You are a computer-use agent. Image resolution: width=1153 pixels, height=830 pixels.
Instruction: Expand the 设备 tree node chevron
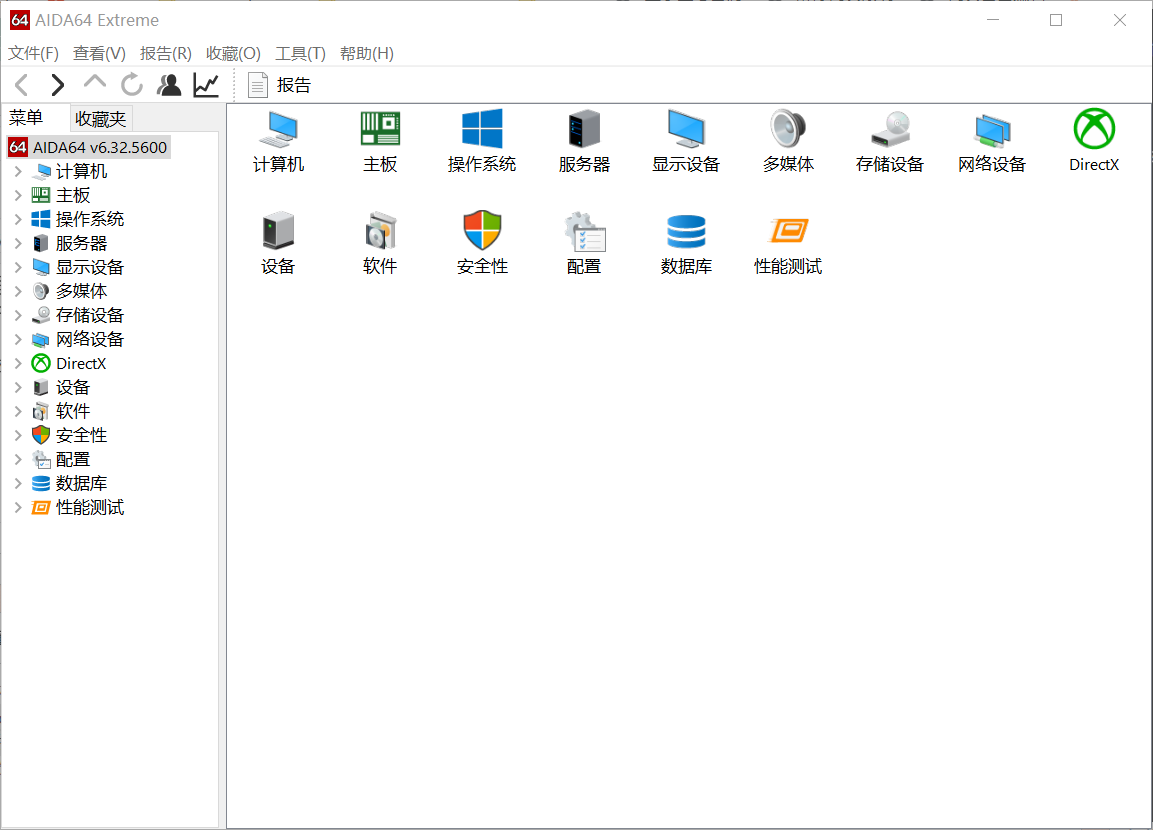18,387
